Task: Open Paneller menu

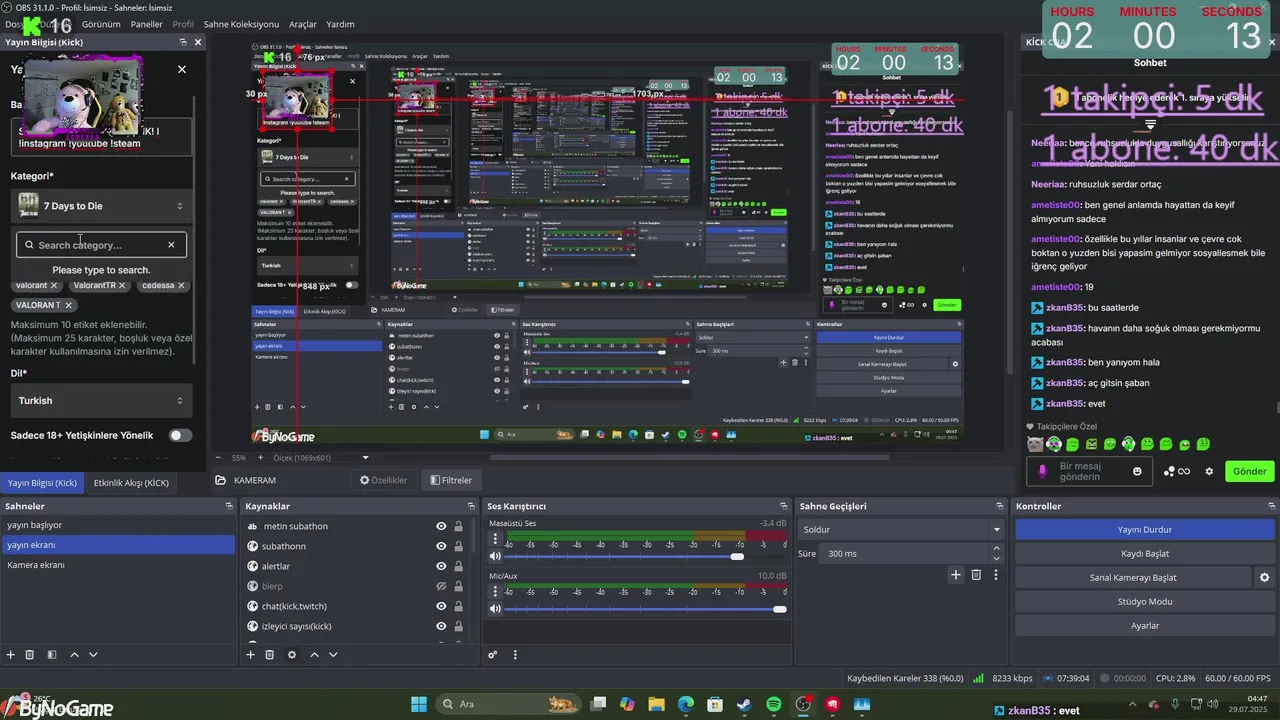Action: 147,24
